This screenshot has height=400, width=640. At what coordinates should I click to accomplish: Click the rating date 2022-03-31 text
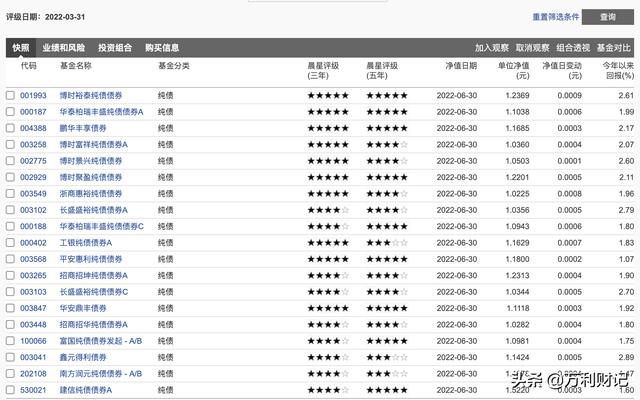(x=65, y=17)
